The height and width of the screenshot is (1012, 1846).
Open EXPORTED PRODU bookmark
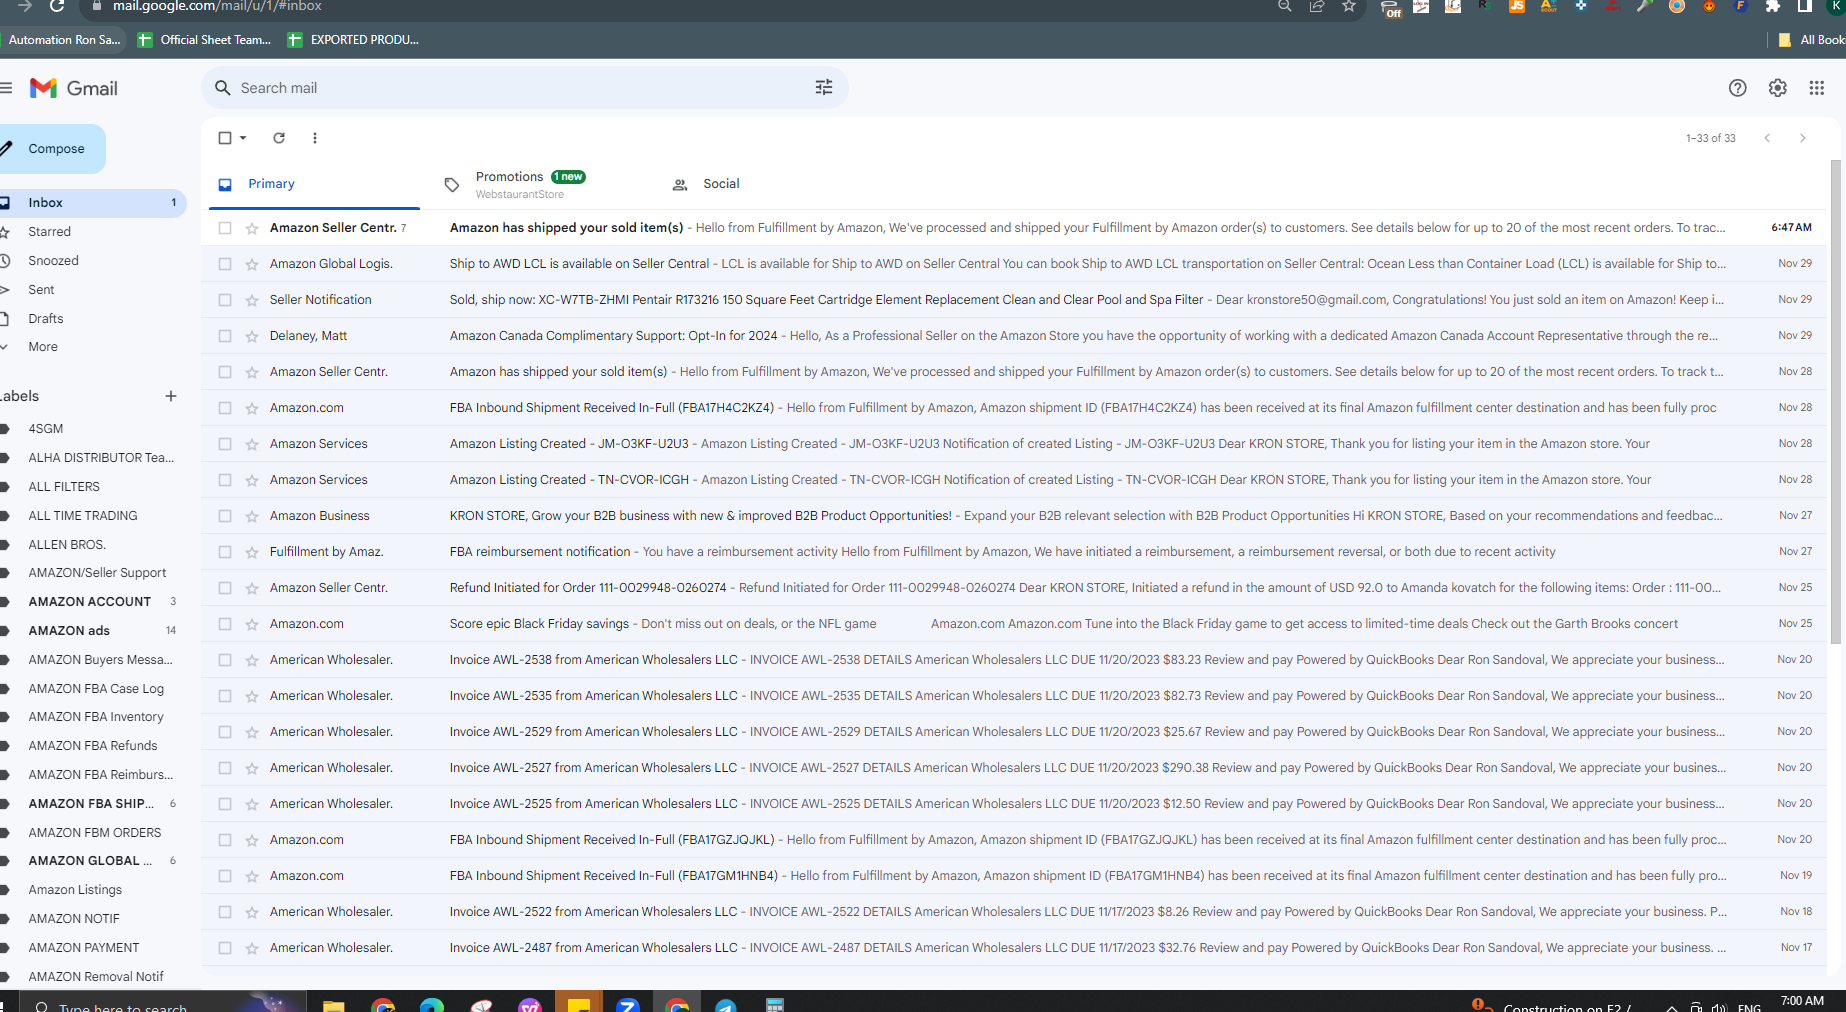pyautogui.click(x=354, y=40)
